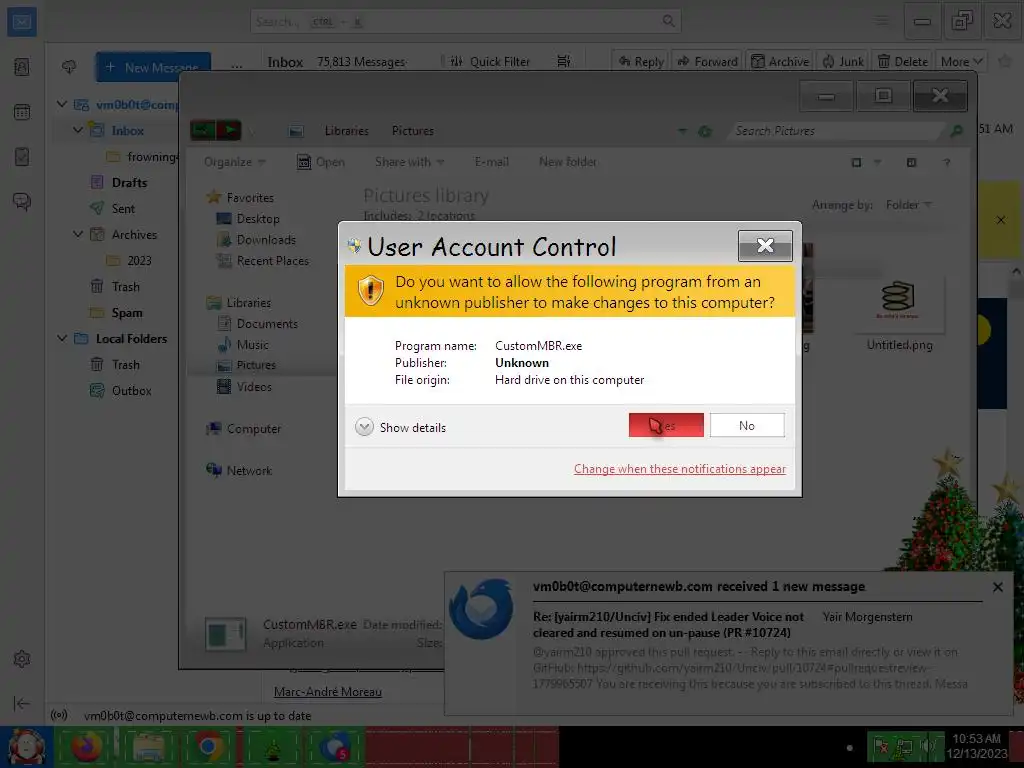The width and height of the screenshot is (1024, 768).
Task: Click New folder in Explorer toolbar
Action: coord(568,162)
